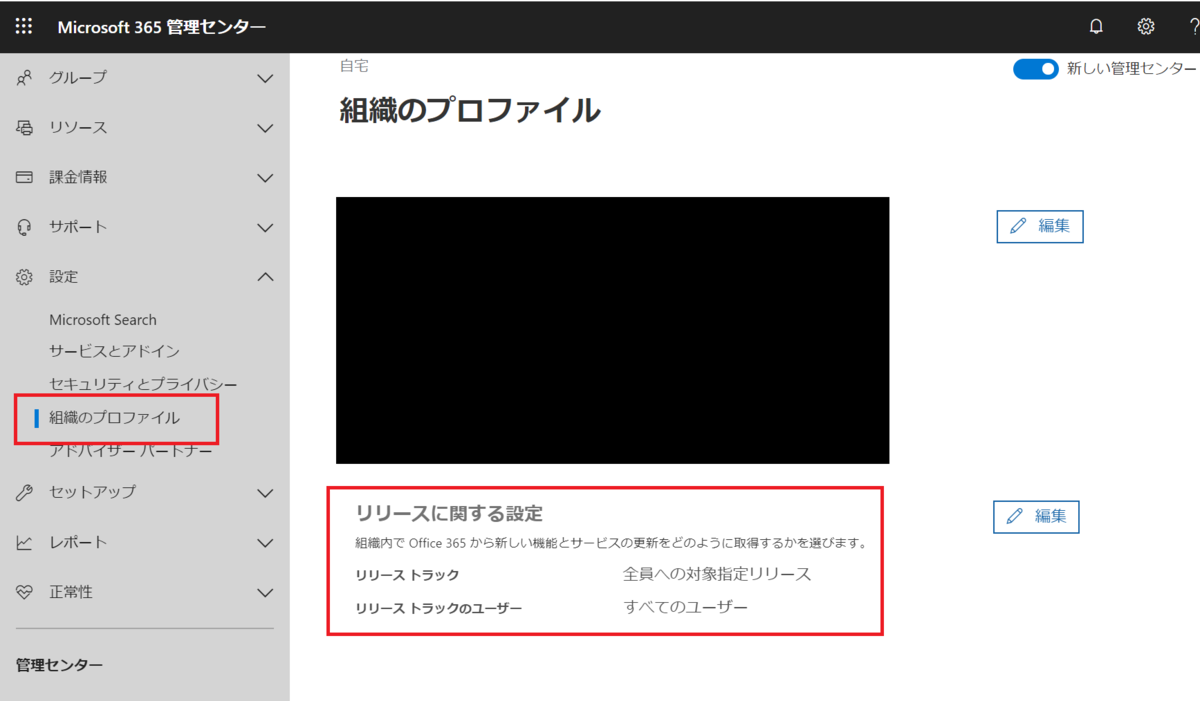Click the 自宅 breadcrumb text
The image size is (1200, 701).
[x=354, y=66]
